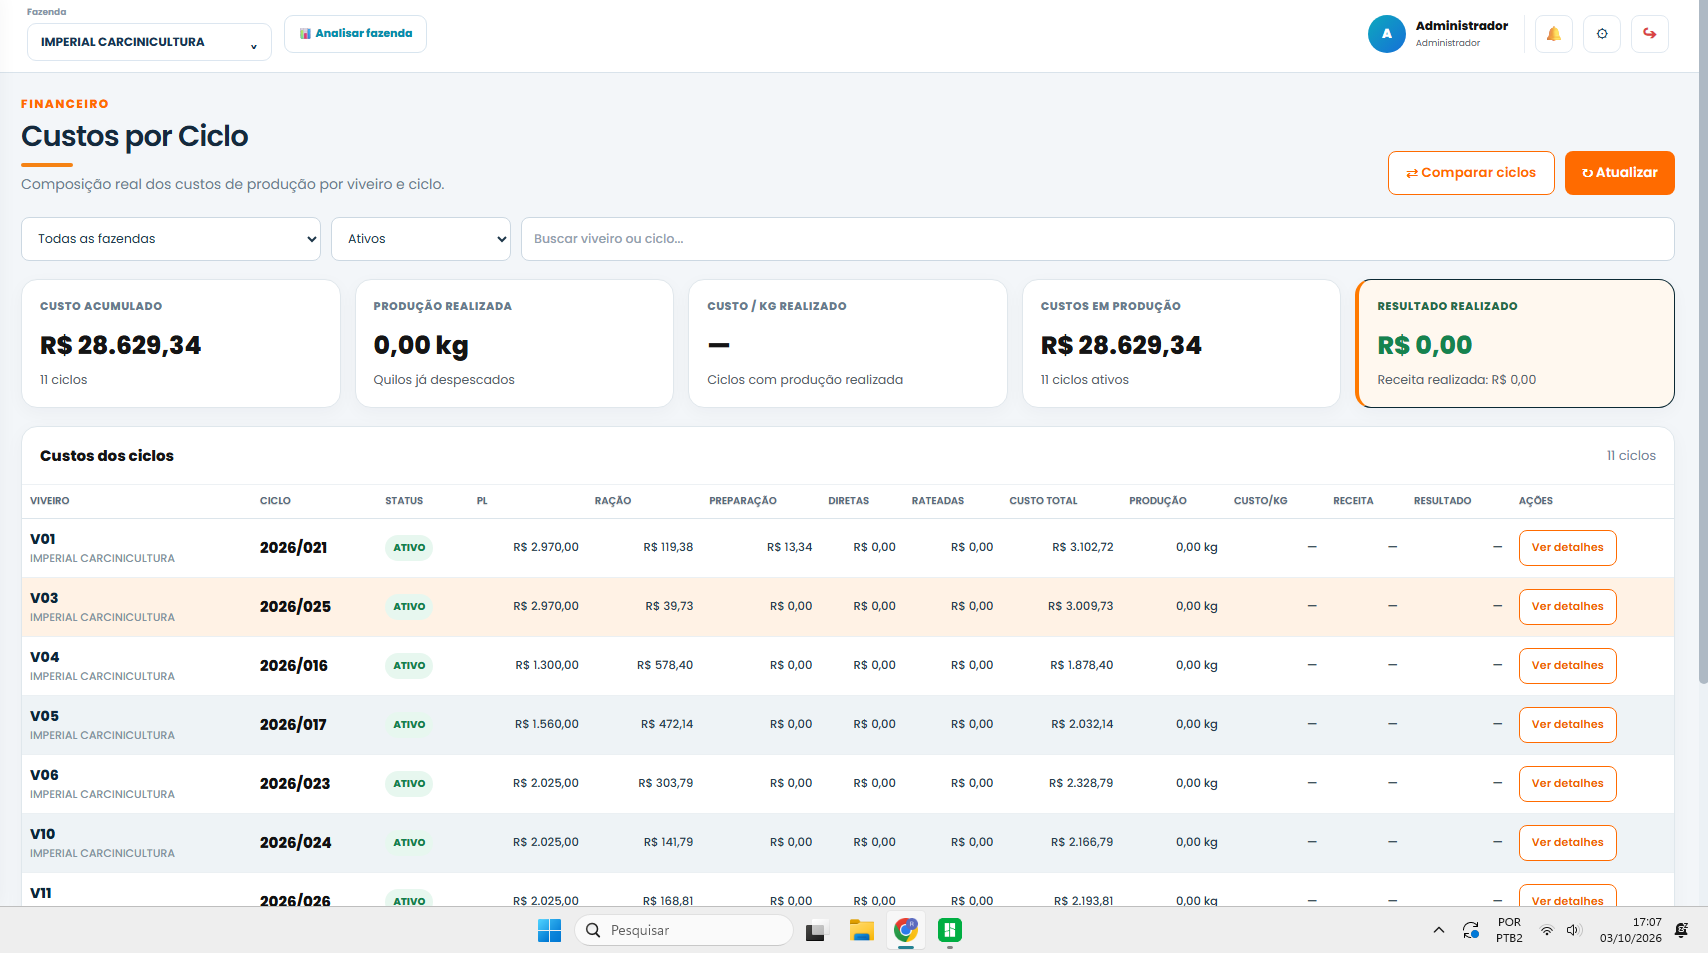Click the red logout arrow icon
The image size is (1708, 953).
tap(1650, 34)
